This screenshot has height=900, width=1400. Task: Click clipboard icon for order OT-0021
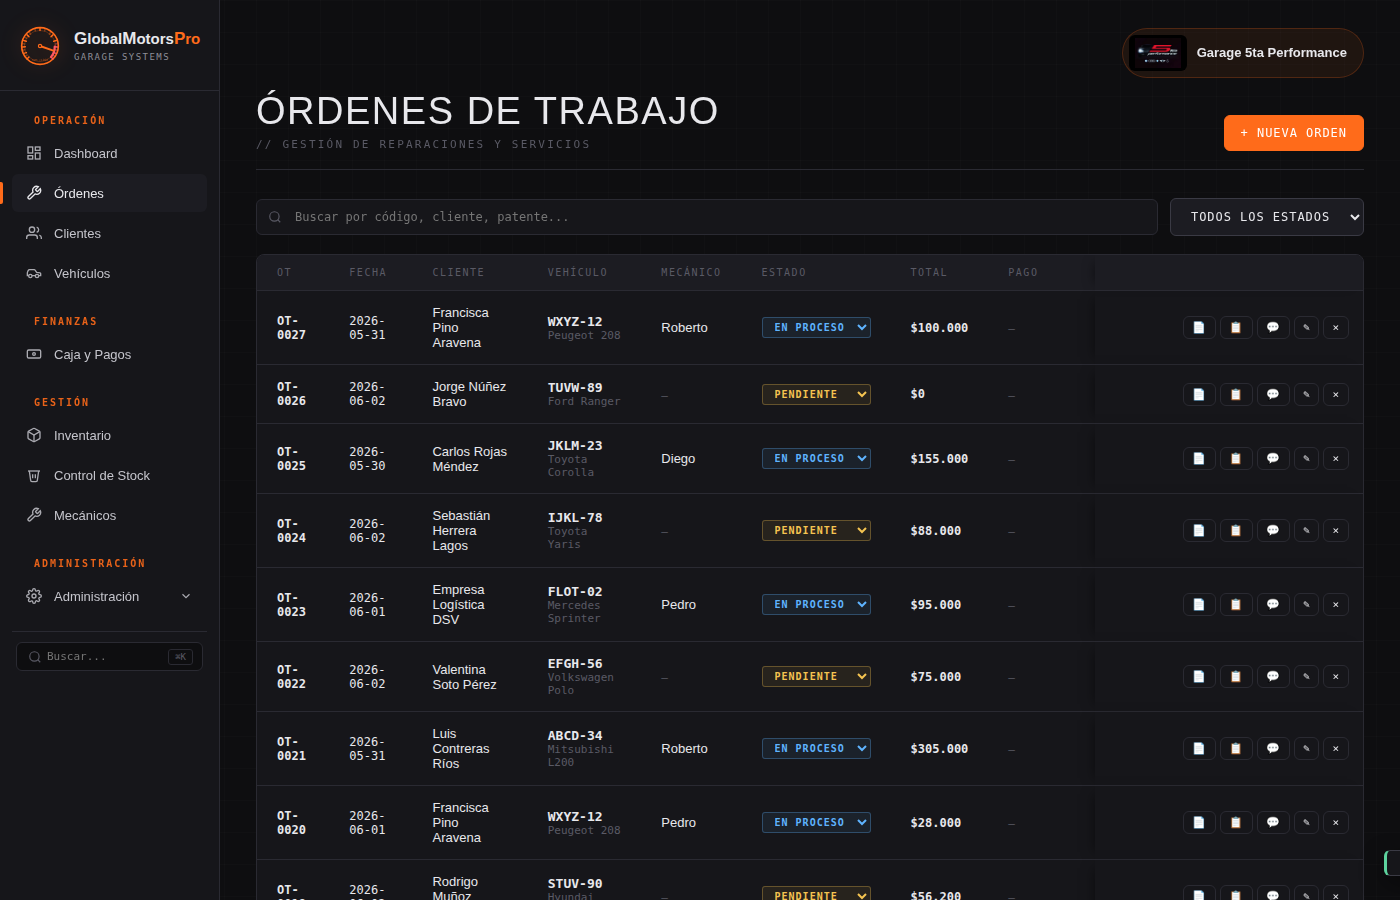[x=1236, y=748]
